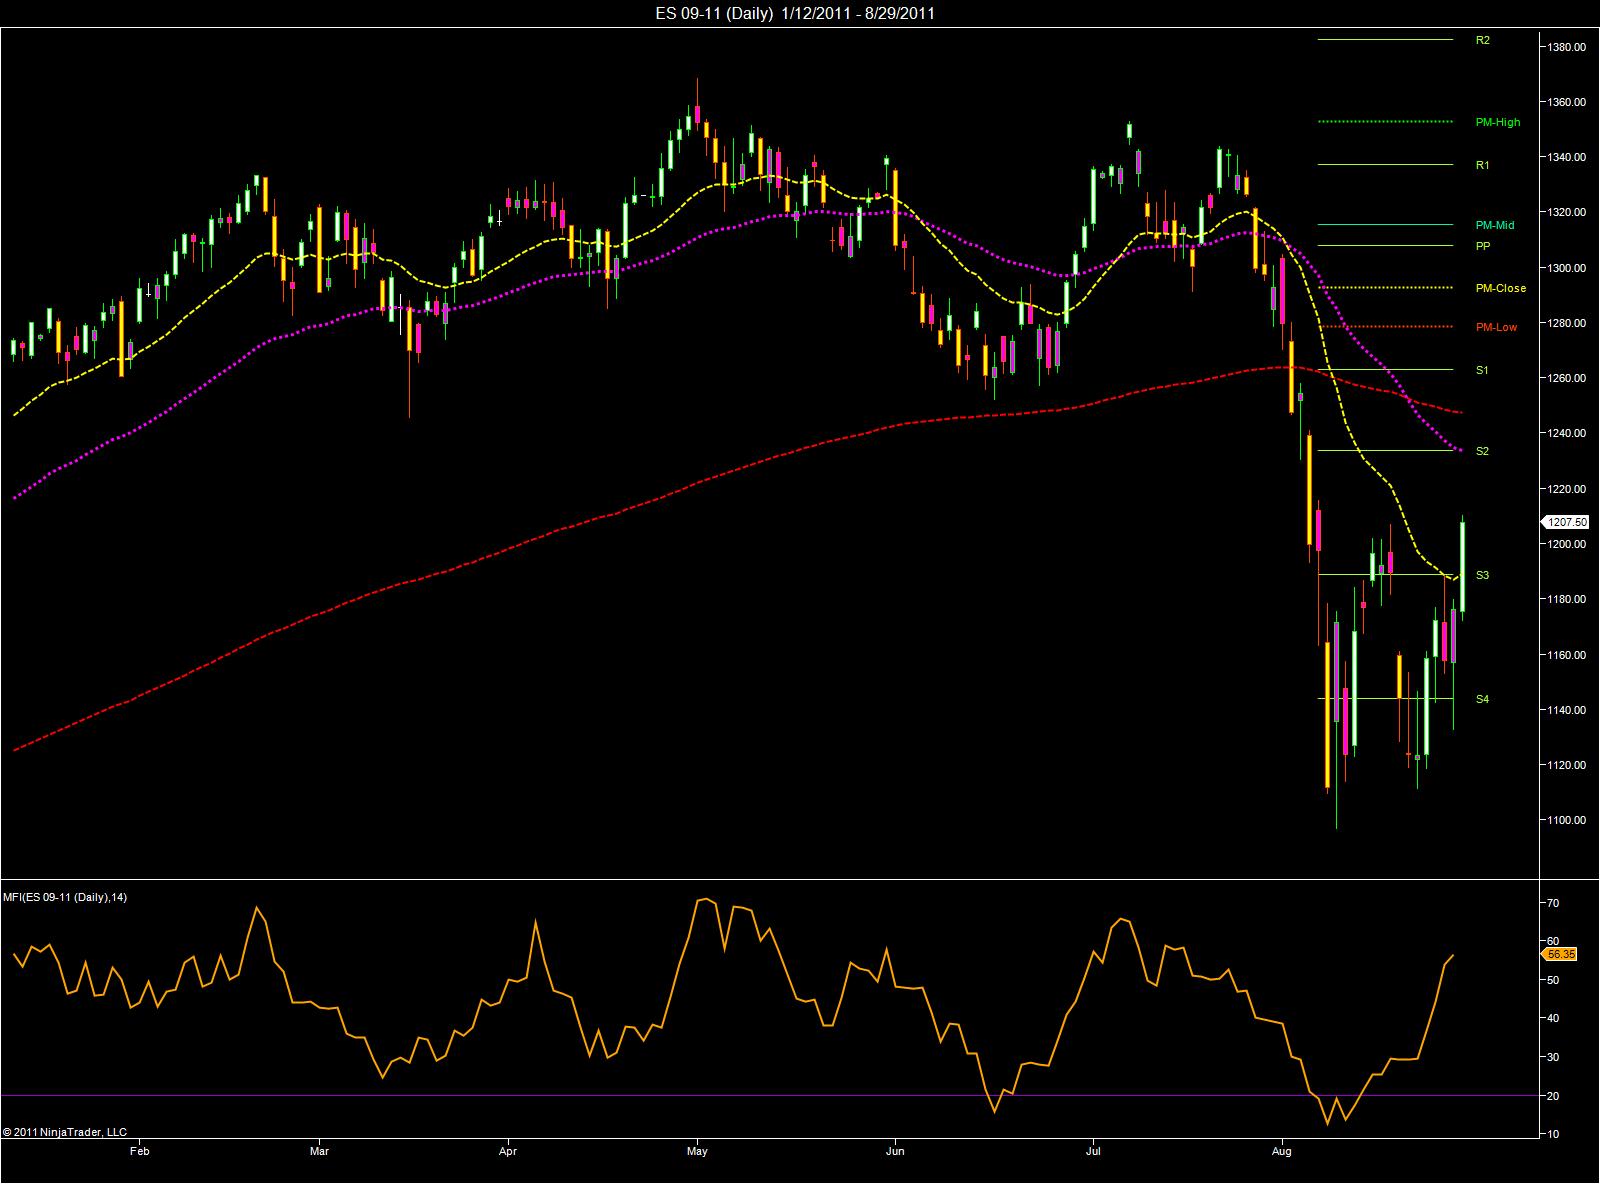Select 1300.00 on the price axis
Screen dimensions: 1600x1184
(x=1568, y=268)
